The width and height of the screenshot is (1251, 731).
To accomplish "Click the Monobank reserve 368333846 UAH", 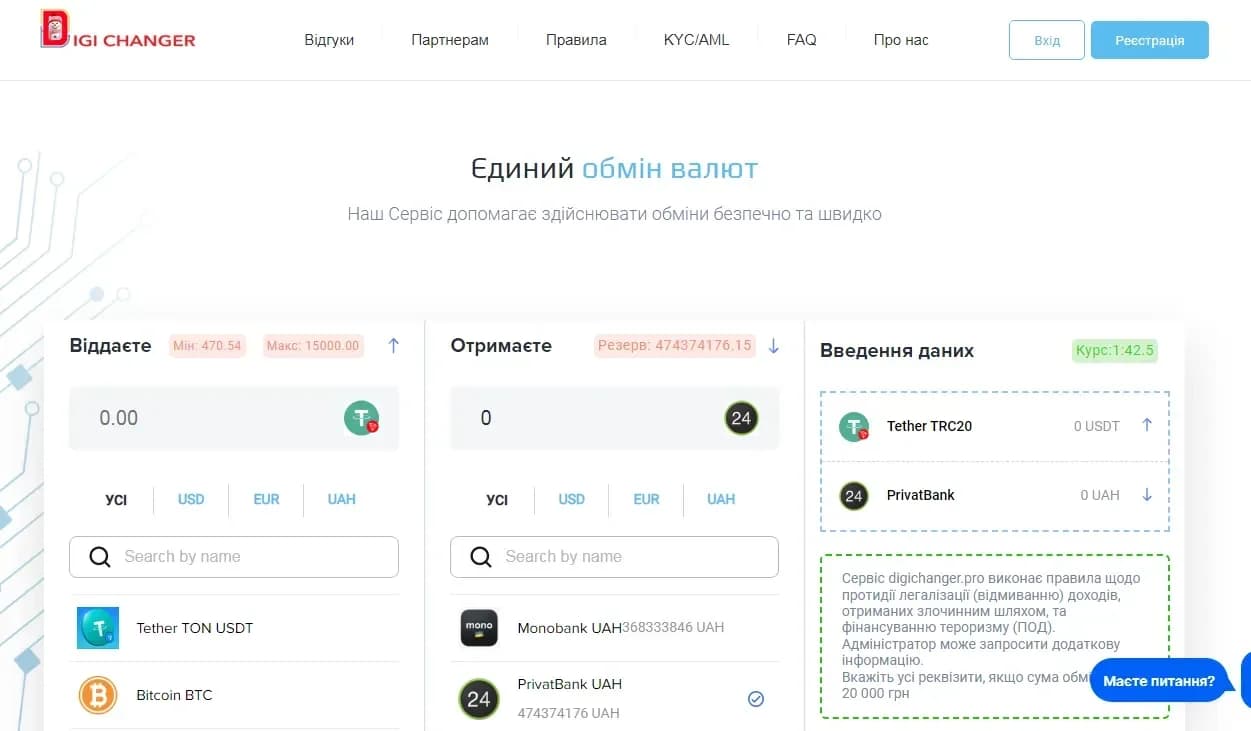I will point(673,628).
